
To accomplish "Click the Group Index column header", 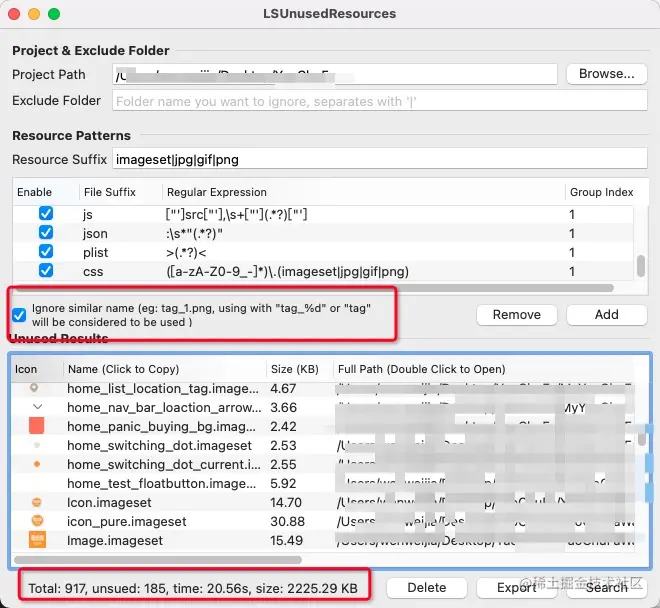I will 601,192.
